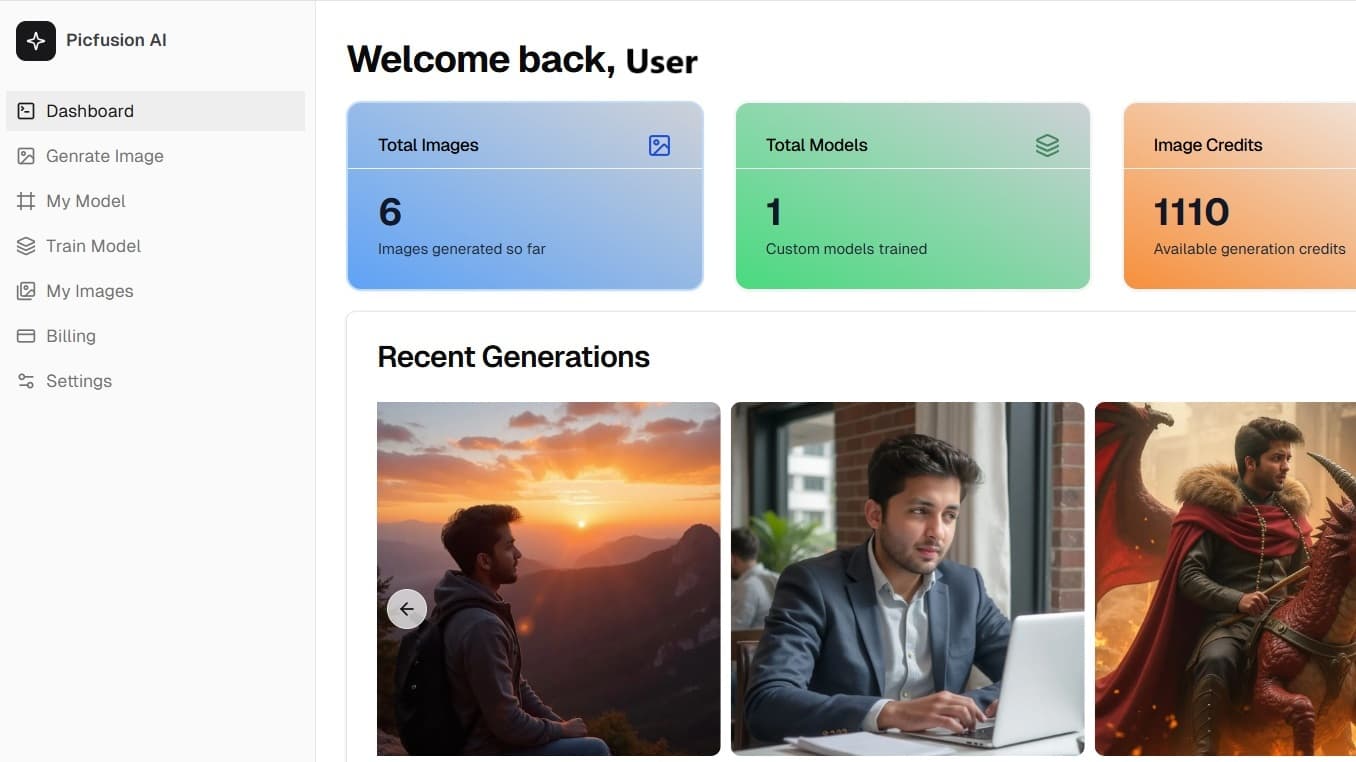Click the Dashboard terminal icon in sidebar
The image size is (1356, 762).
(26, 111)
